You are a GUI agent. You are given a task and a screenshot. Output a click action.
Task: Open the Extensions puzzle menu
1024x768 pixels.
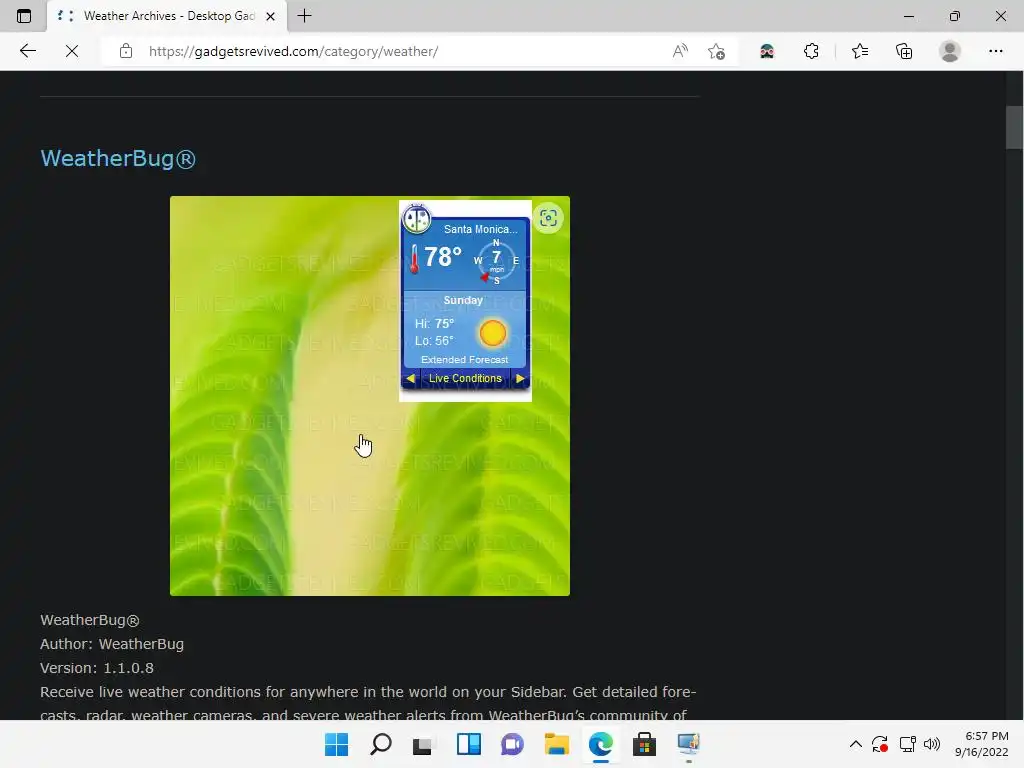[x=811, y=51]
